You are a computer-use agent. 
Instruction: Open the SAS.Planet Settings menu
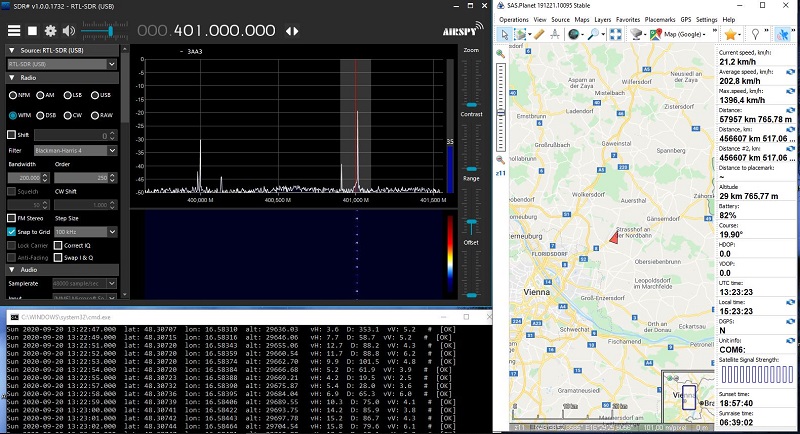[707, 19]
